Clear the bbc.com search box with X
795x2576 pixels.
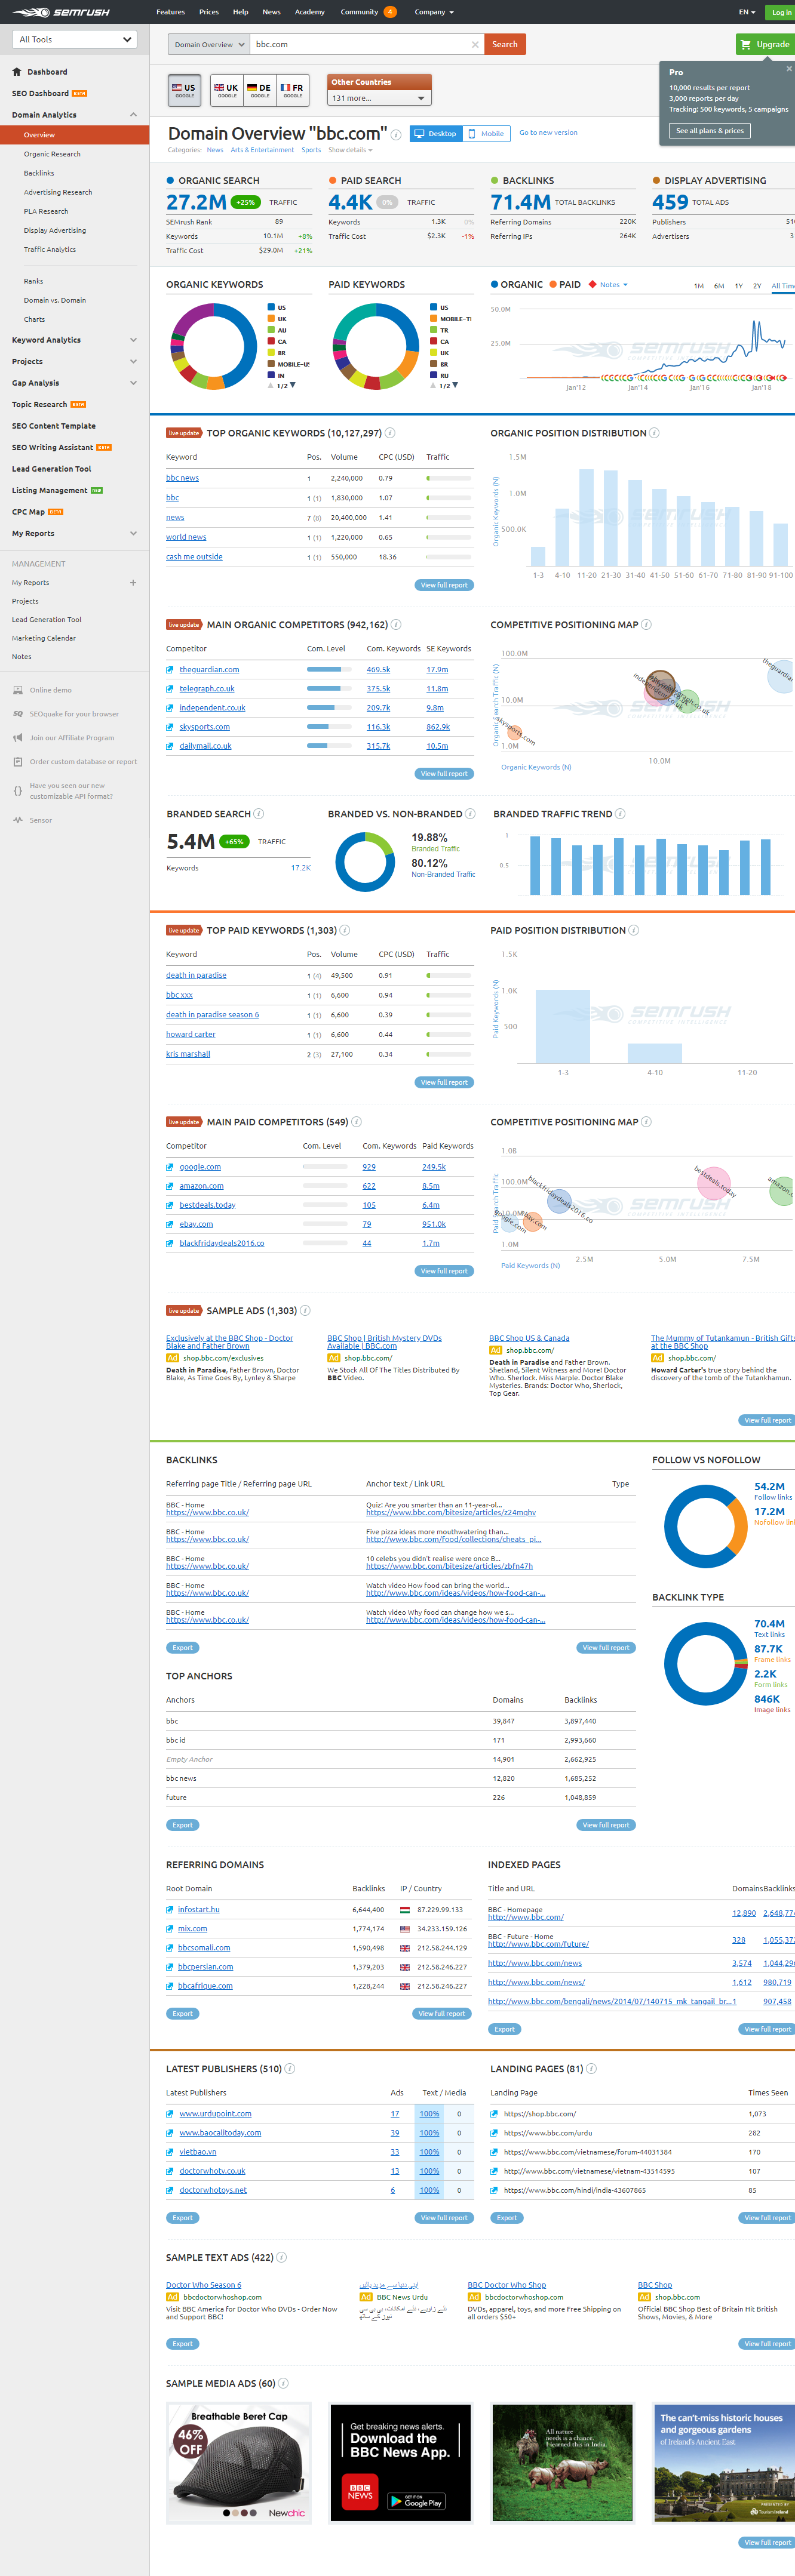click(x=475, y=44)
